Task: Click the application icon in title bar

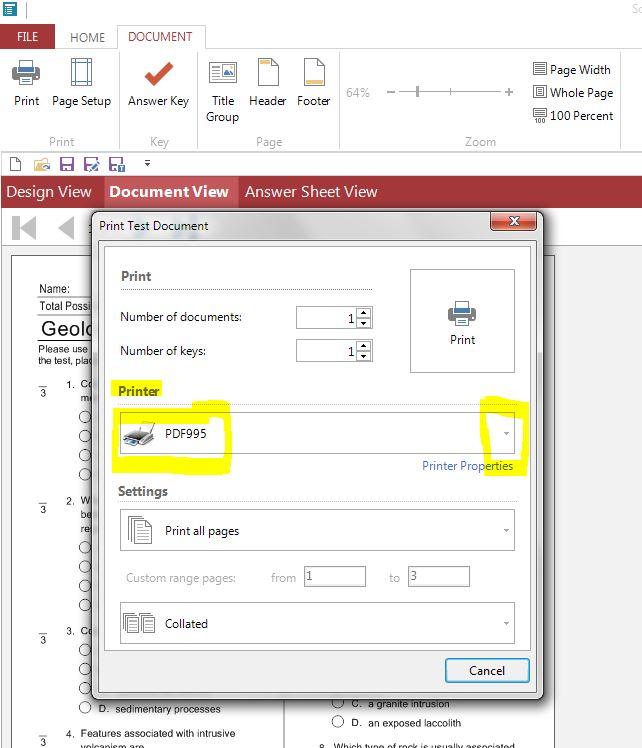Action: coord(10,9)
